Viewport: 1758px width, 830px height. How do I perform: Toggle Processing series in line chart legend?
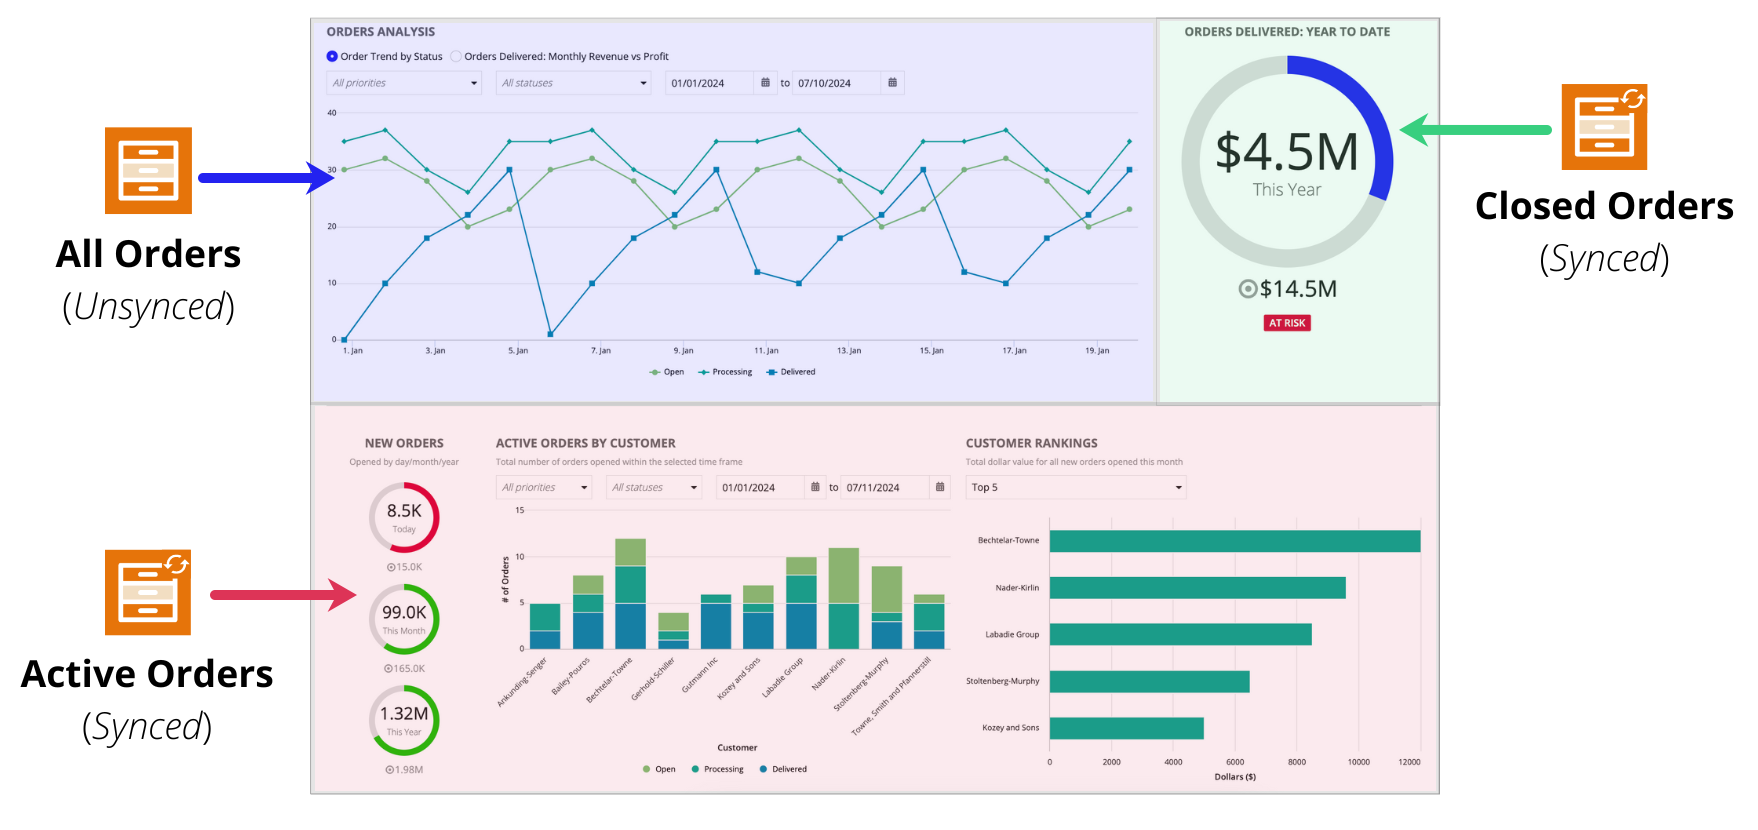tap(725, 372)
